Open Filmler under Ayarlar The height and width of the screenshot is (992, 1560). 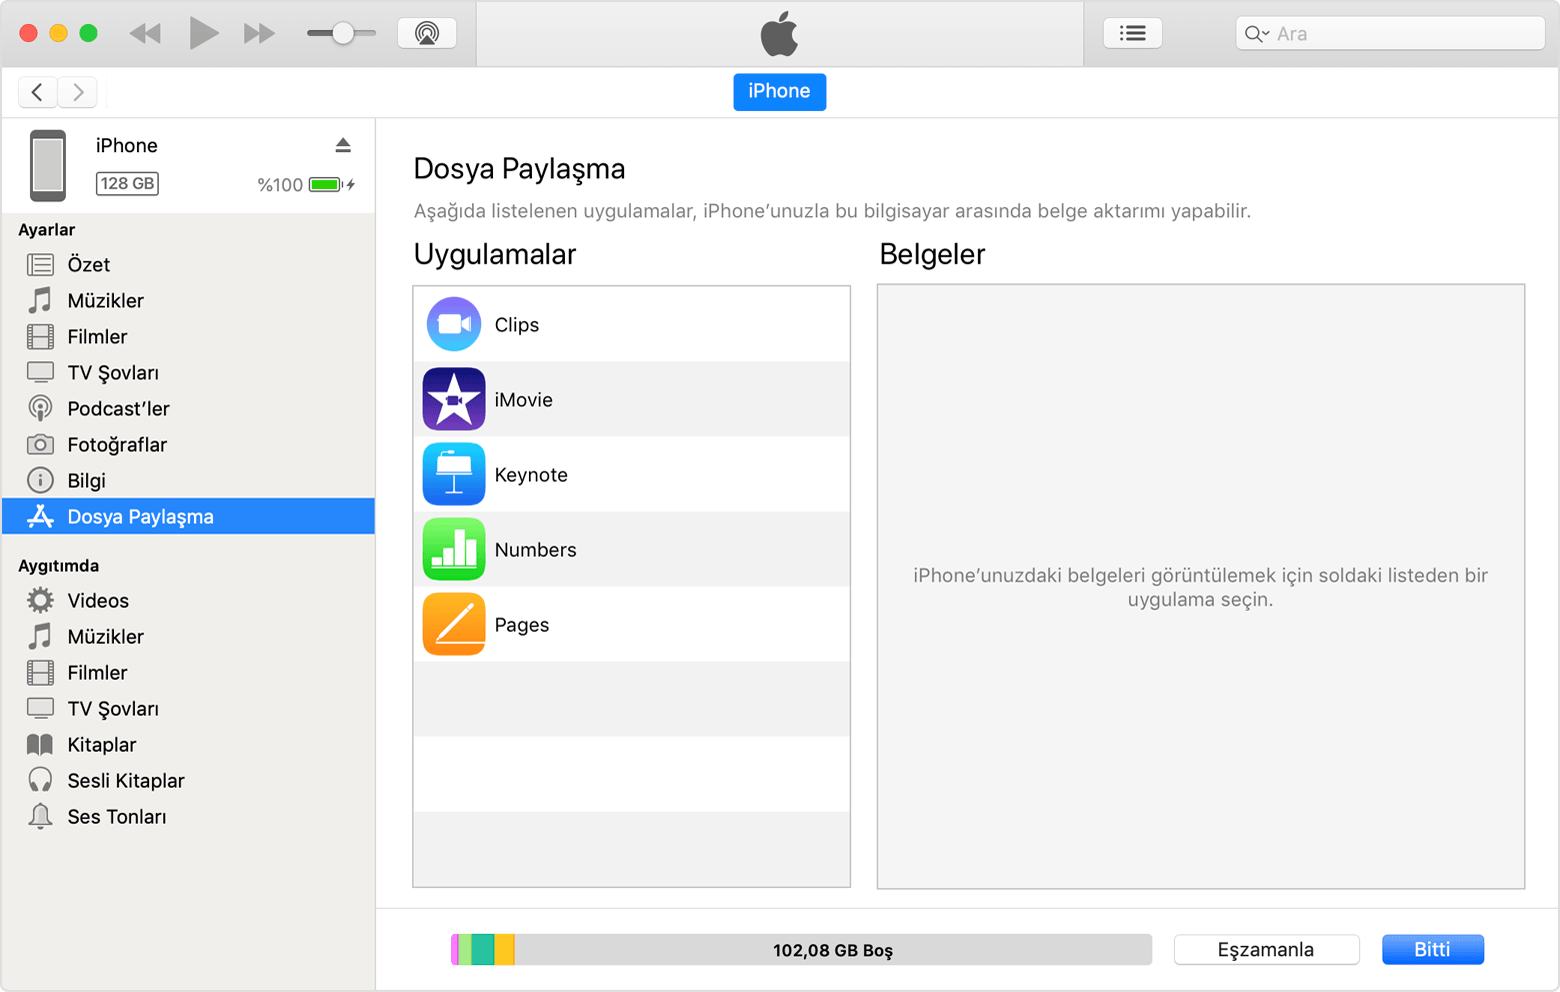coord(188,336)
